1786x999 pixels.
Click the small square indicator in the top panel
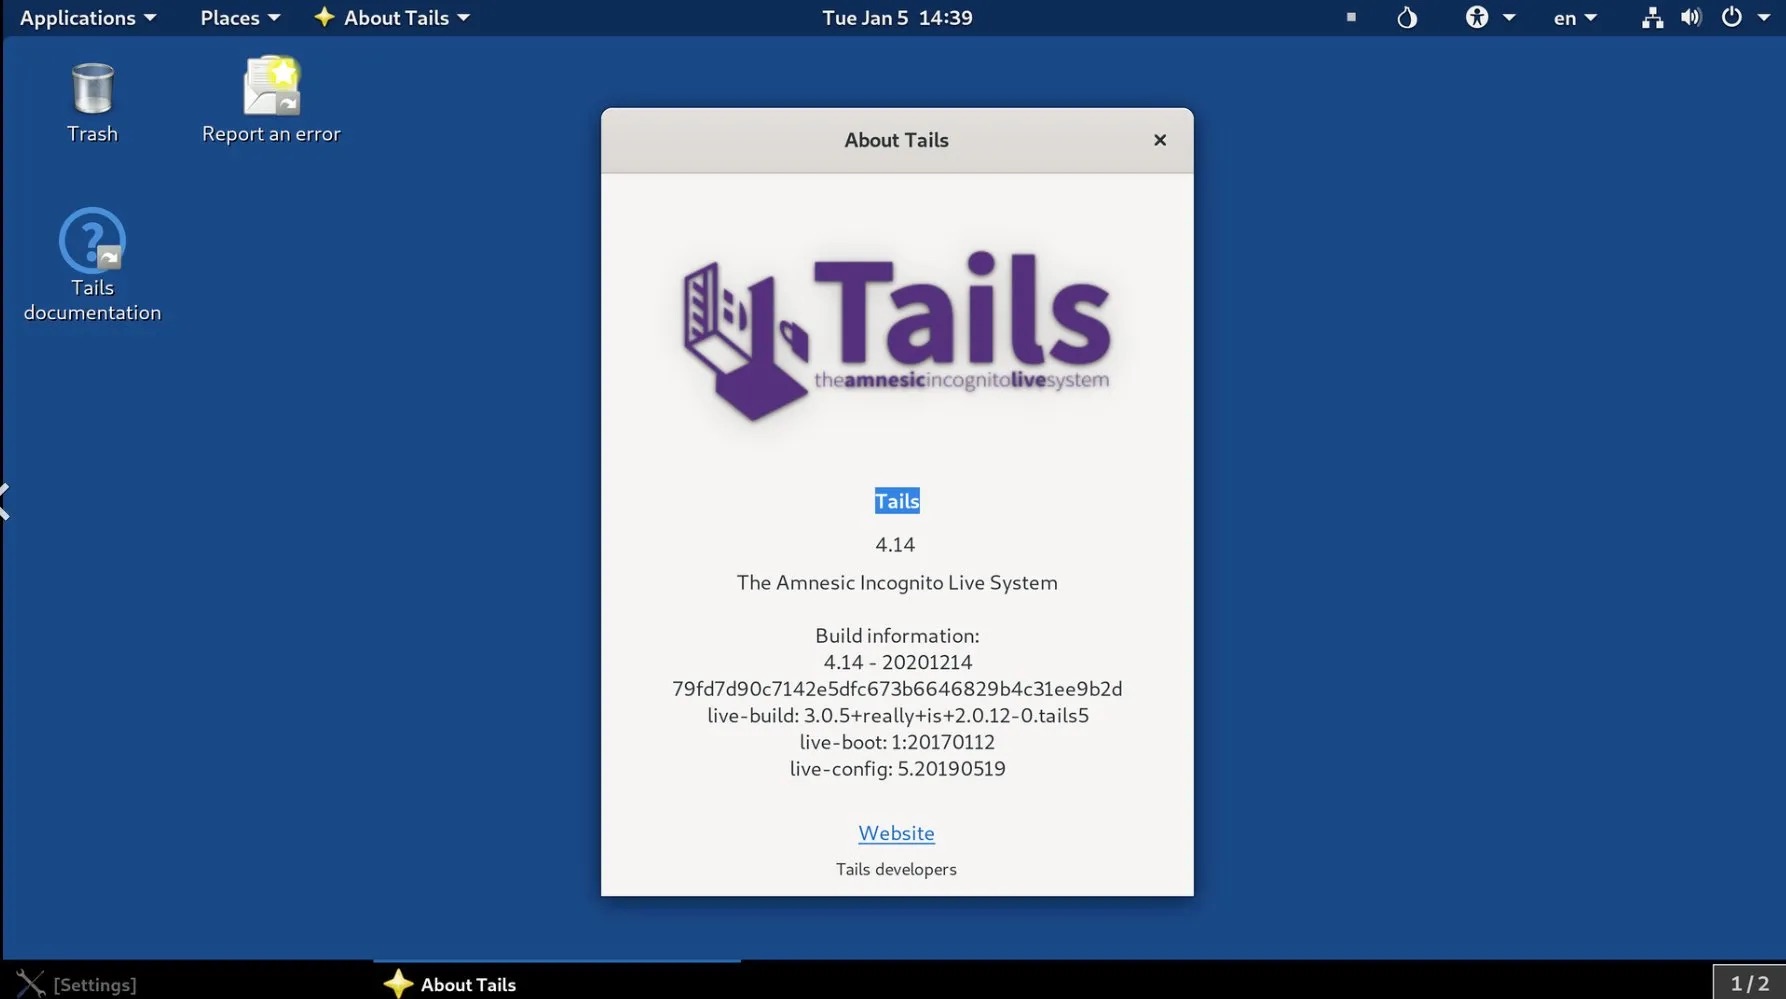[x=1351, y=17]
